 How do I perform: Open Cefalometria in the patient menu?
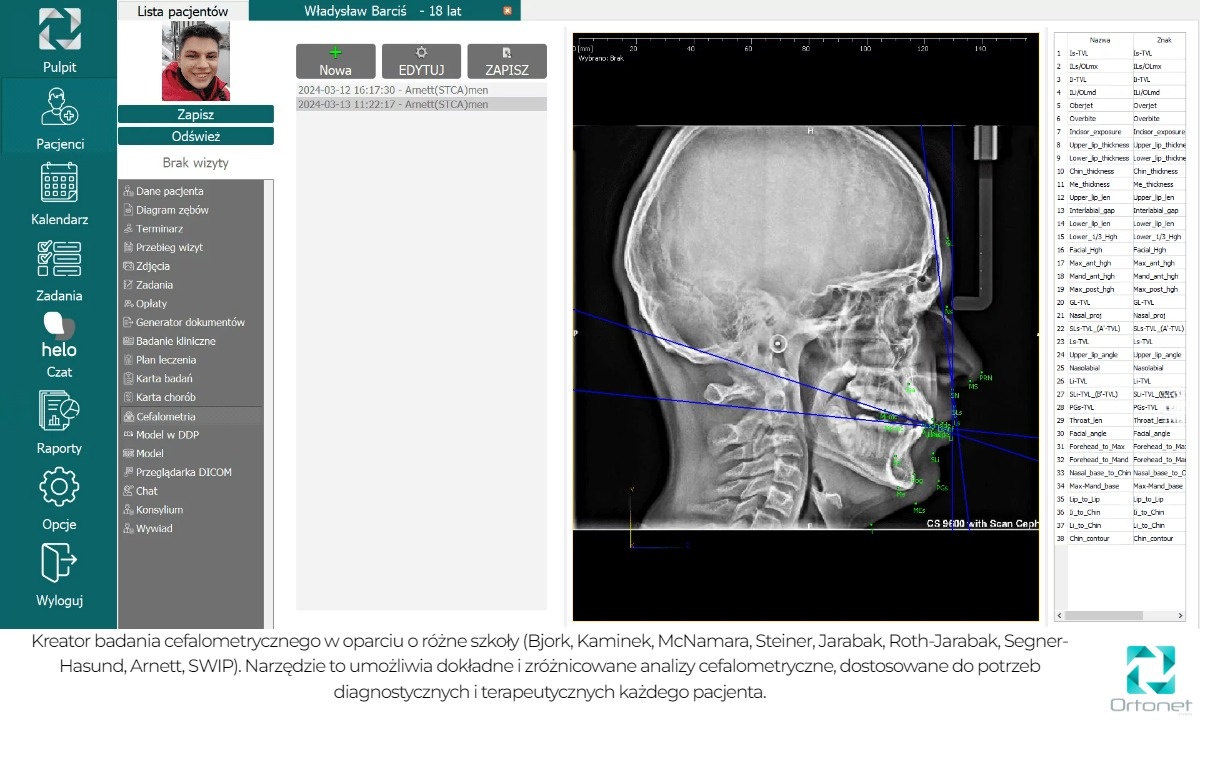[x=166, y=416]
